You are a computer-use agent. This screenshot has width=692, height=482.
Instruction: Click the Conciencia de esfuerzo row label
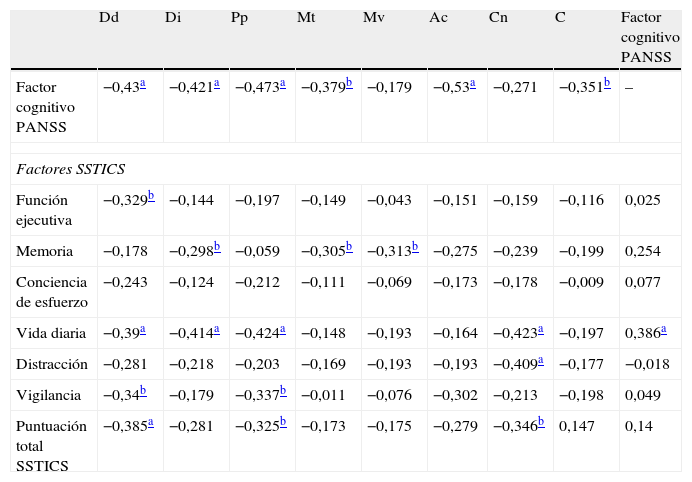pos(52,289)
